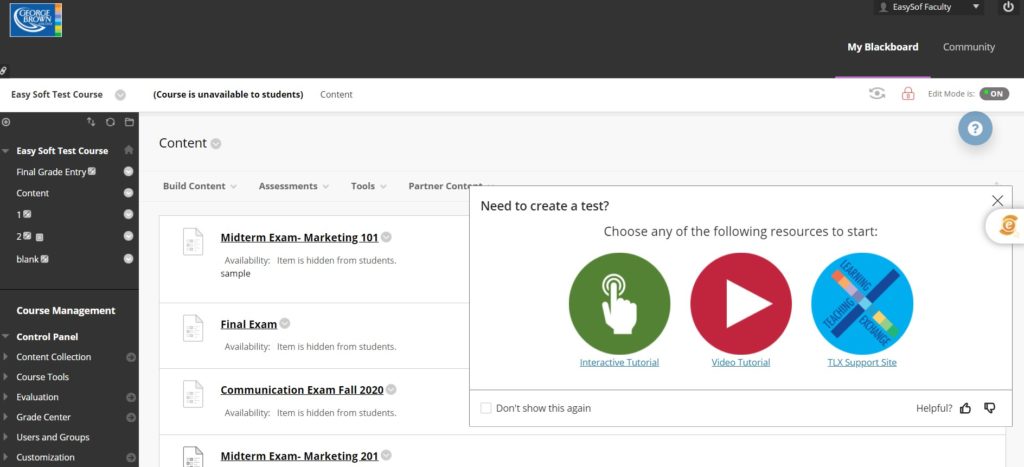Click the thumbs down icon
1024x467 pixels.
pos(989,408)
